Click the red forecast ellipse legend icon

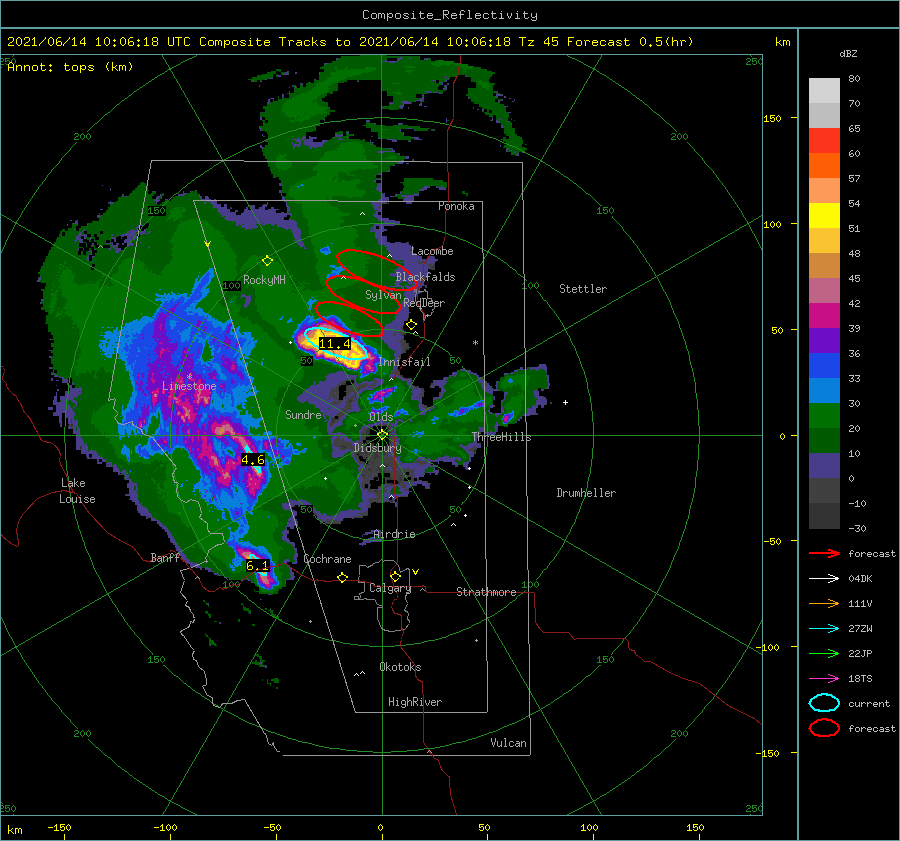coord(824,728)
